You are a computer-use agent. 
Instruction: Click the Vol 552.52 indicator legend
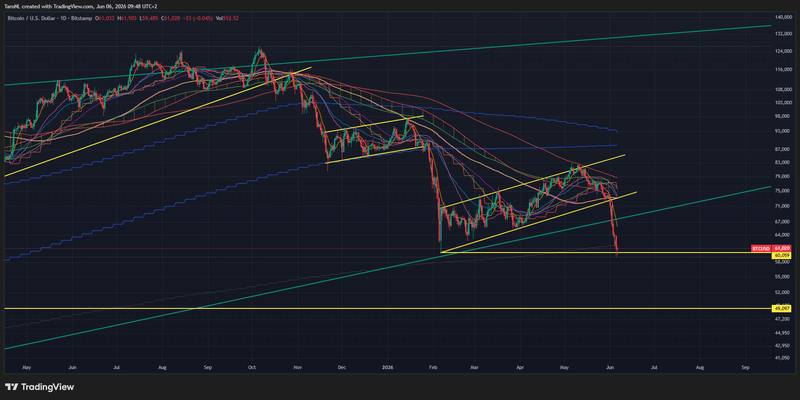pyautogui.click(x=227, y=18)
